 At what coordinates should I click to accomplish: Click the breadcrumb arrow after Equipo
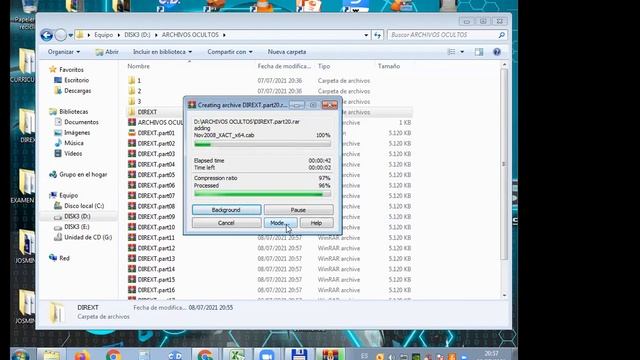pyautogui.click(x=119, y=35)
